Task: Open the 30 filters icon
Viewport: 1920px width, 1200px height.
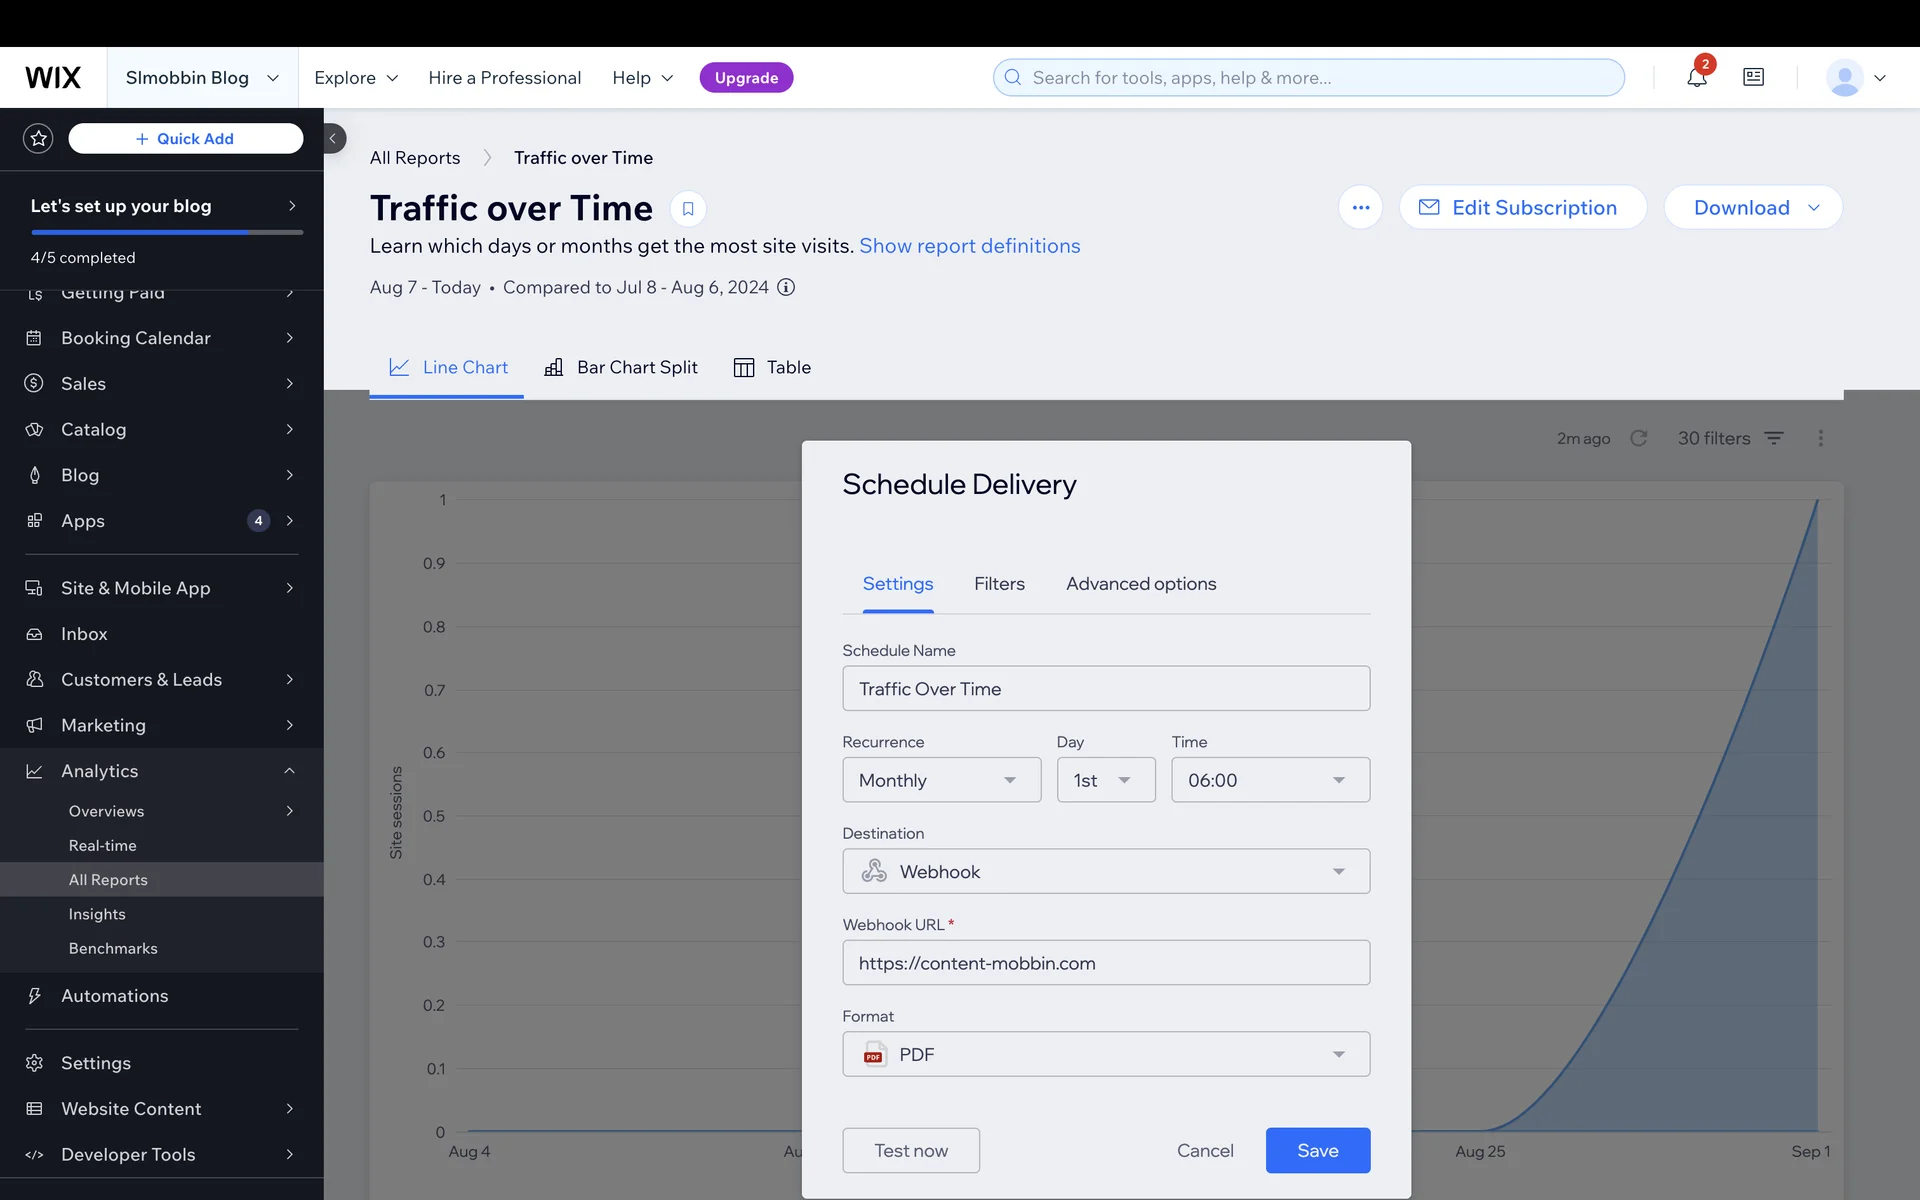Action: click(x=1774, y=438)
